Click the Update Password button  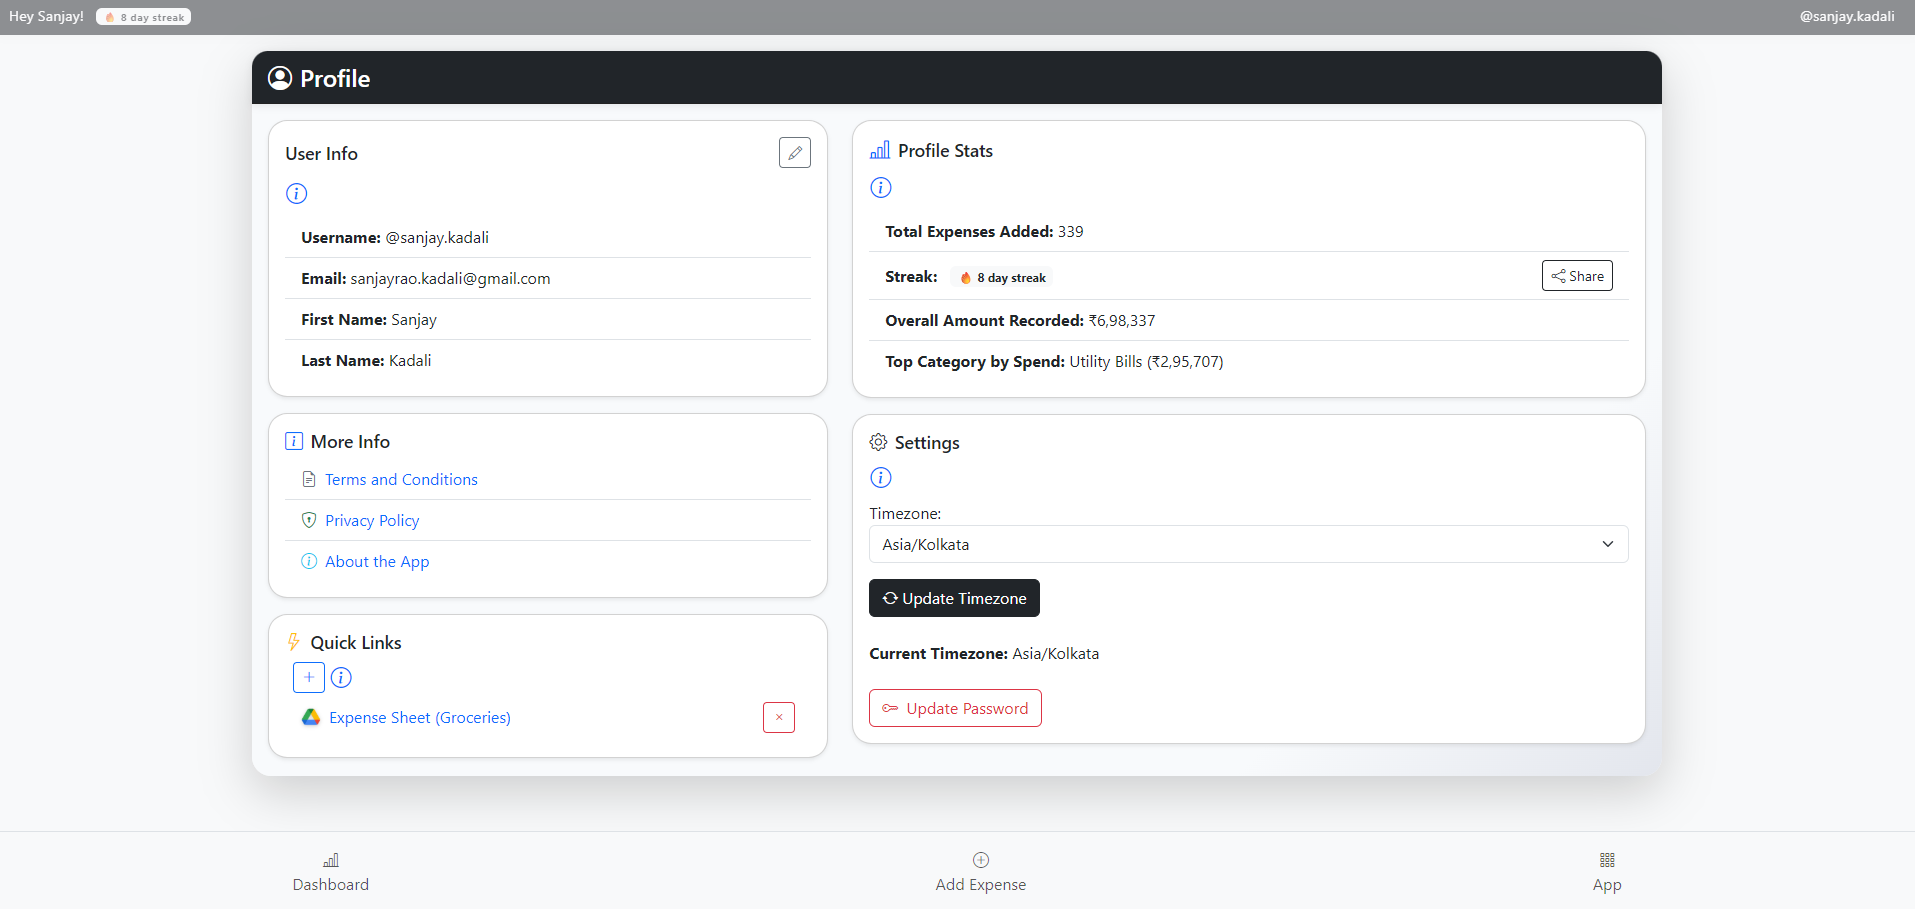[955, 709]
